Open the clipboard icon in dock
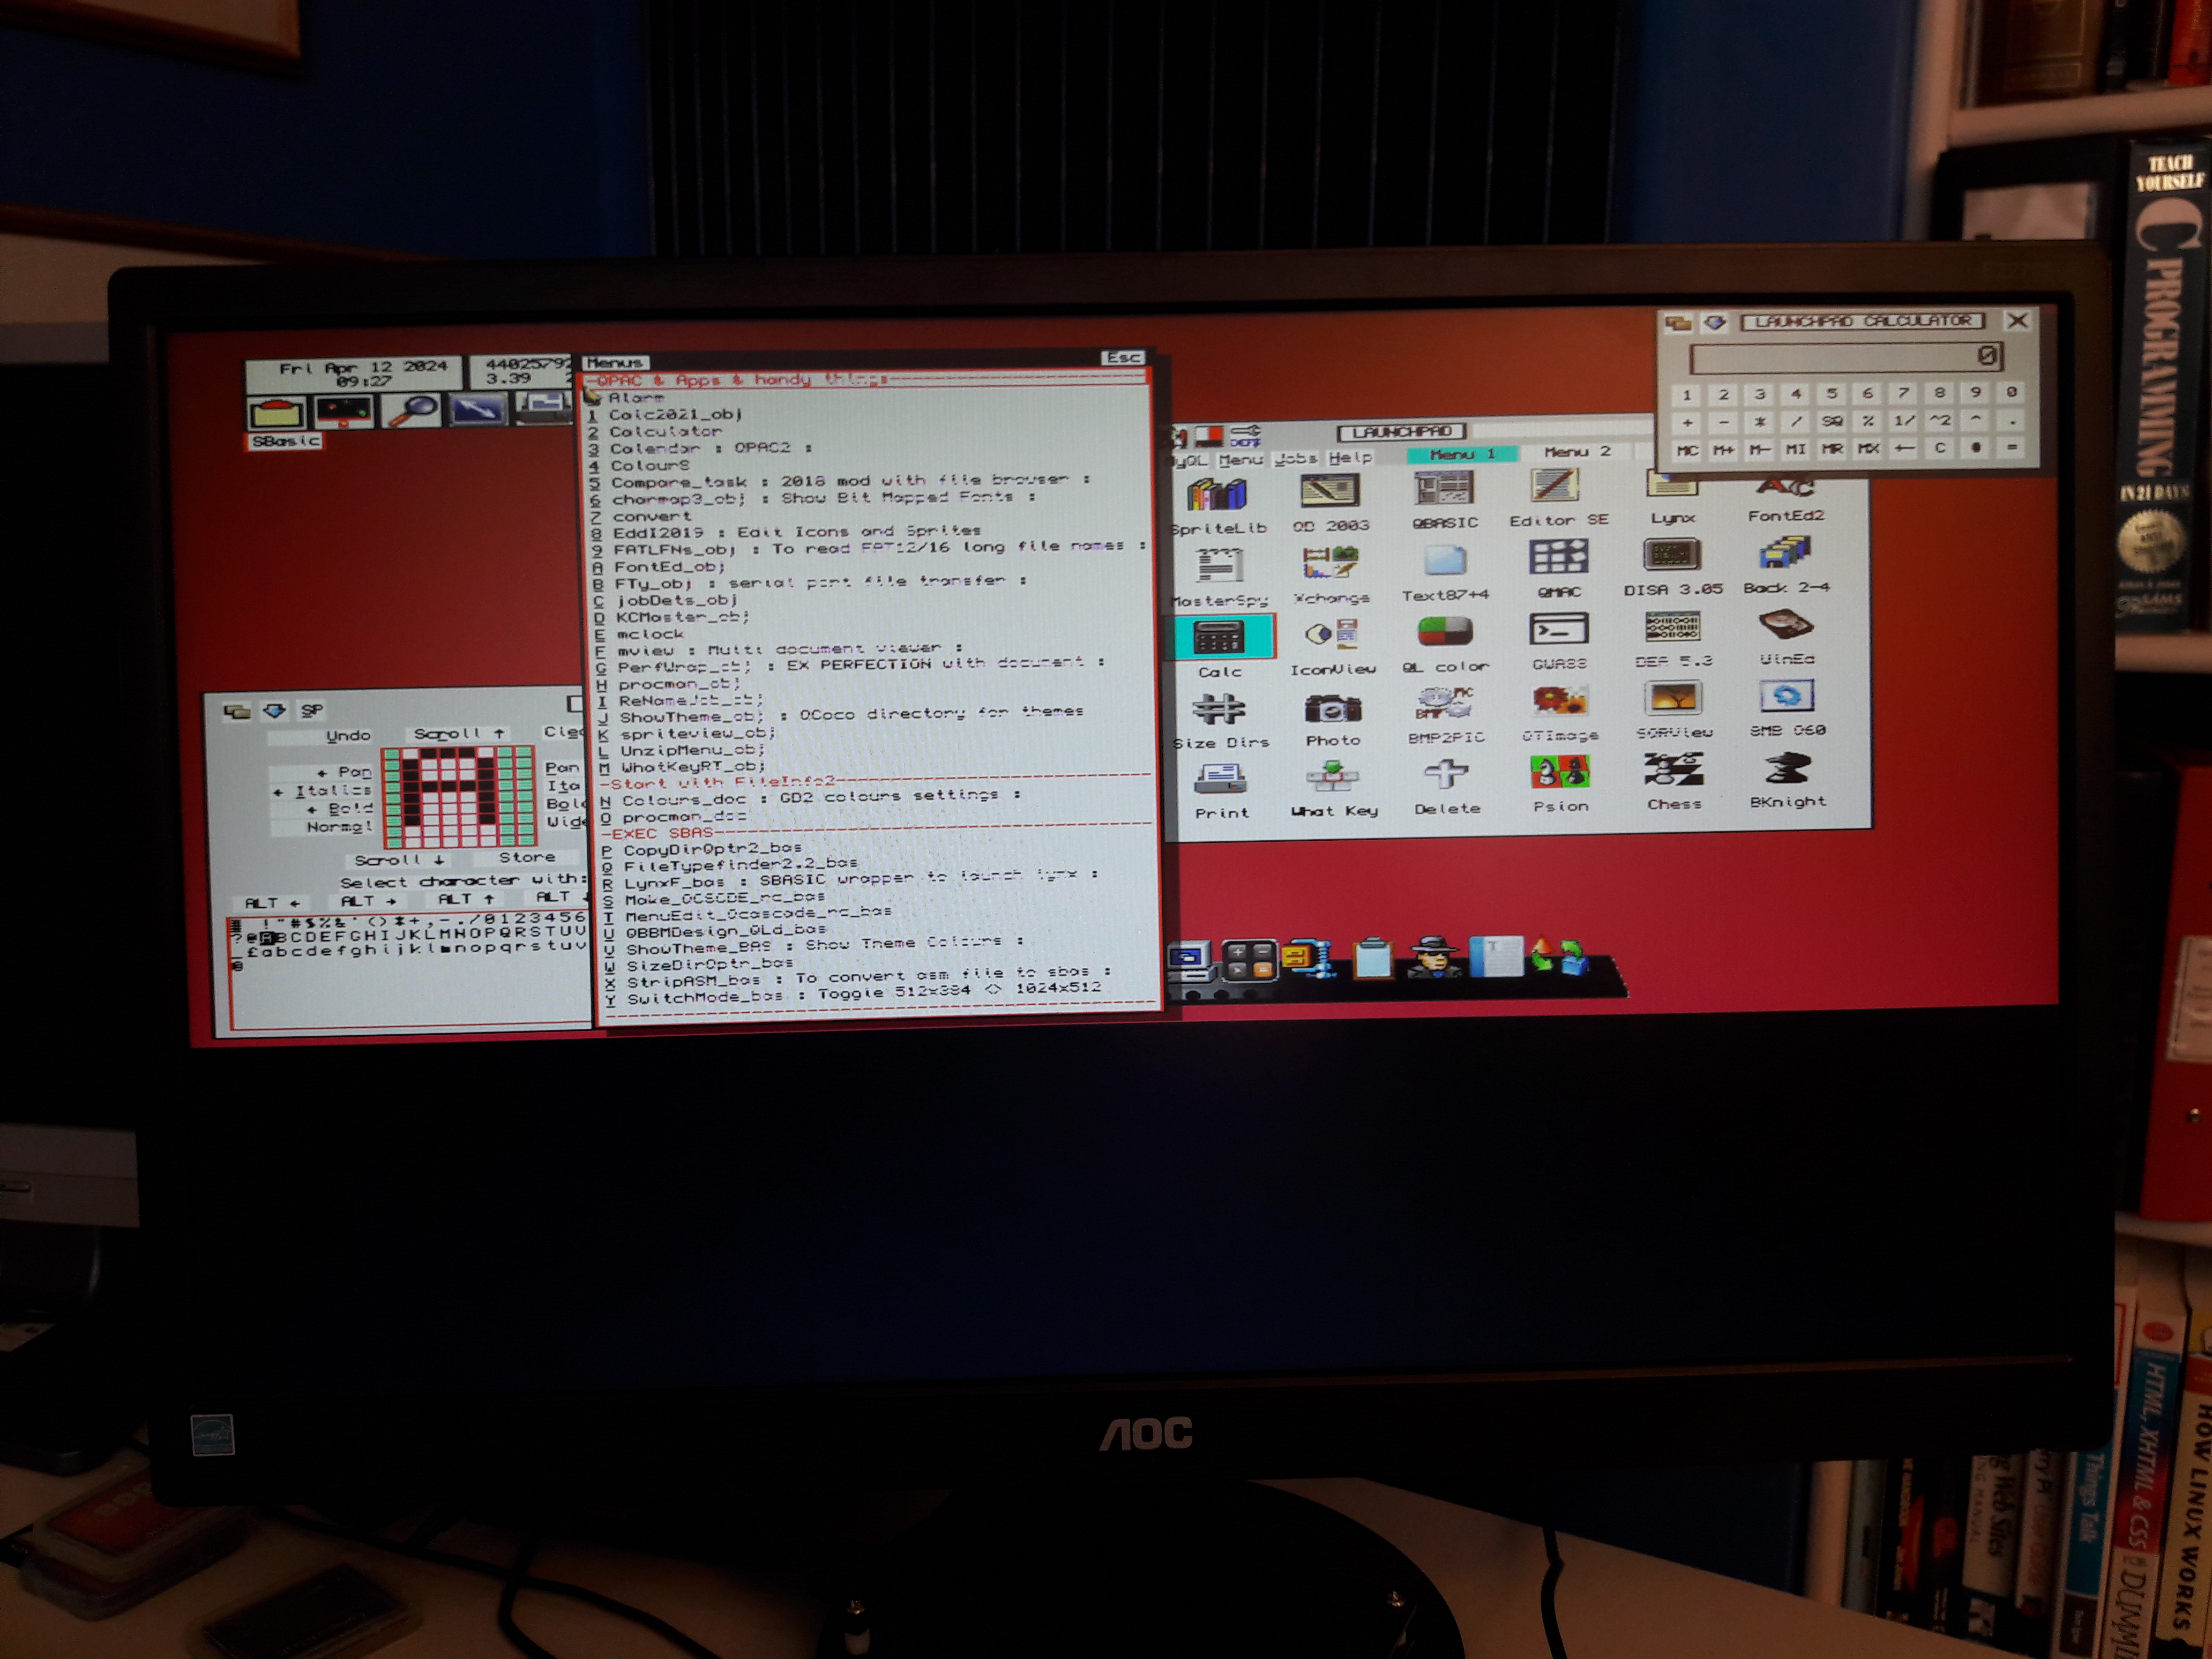 (x=1373, y=958)
